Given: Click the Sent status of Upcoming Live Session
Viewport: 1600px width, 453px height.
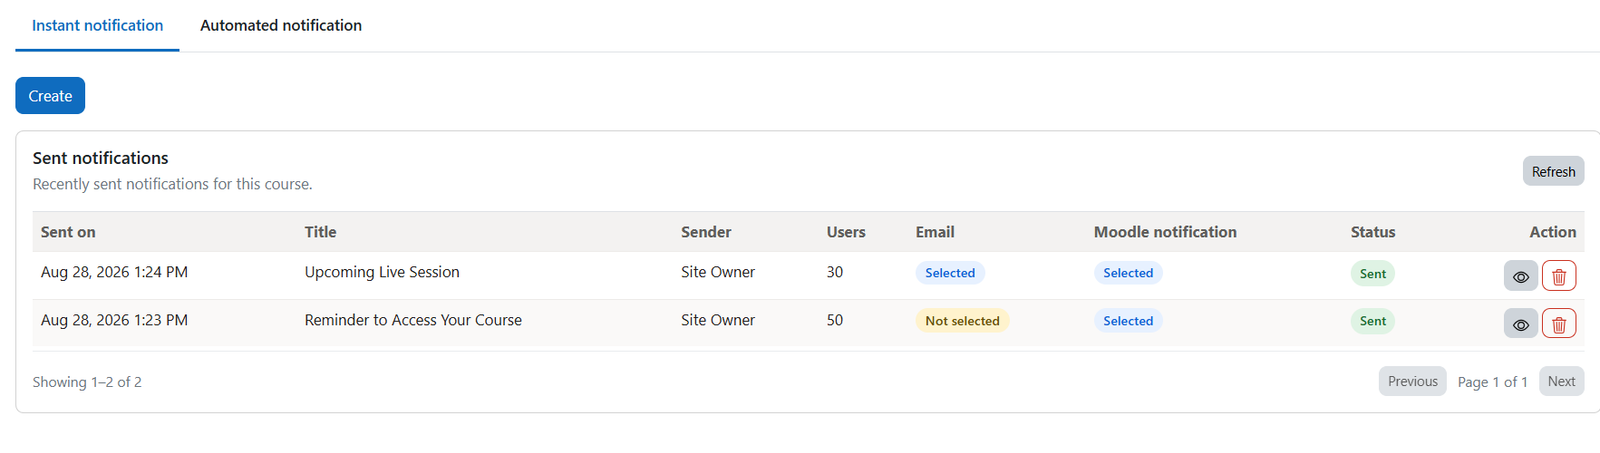Looking at the screenshot, I should (x=1372, y=273).
